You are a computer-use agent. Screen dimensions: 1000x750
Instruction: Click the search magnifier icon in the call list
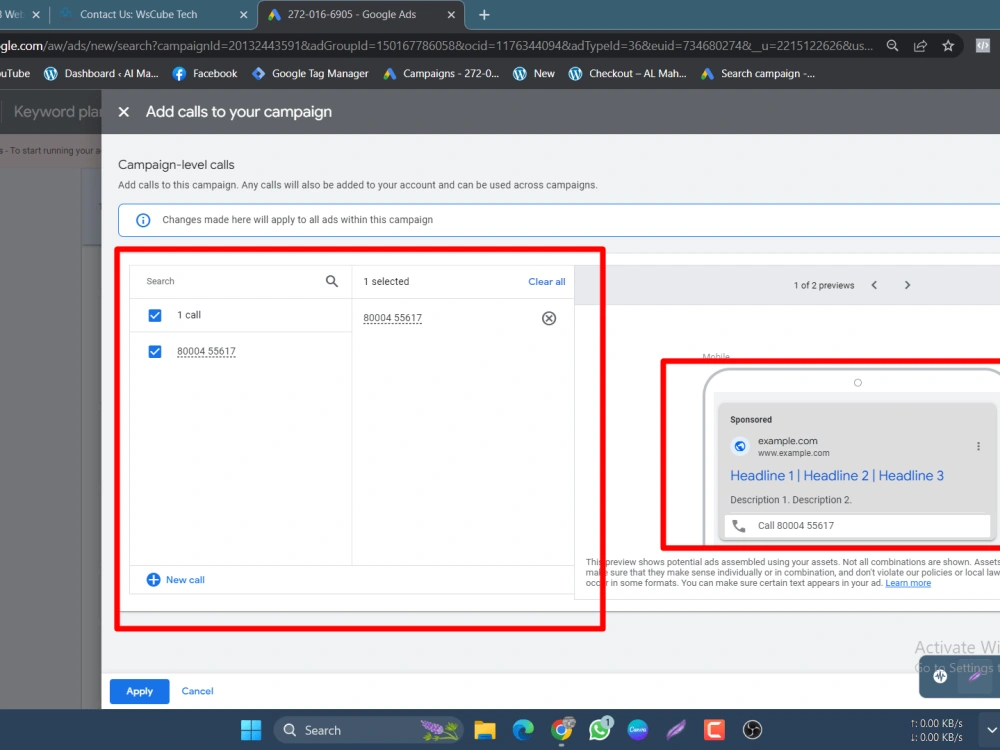(331, 281)
